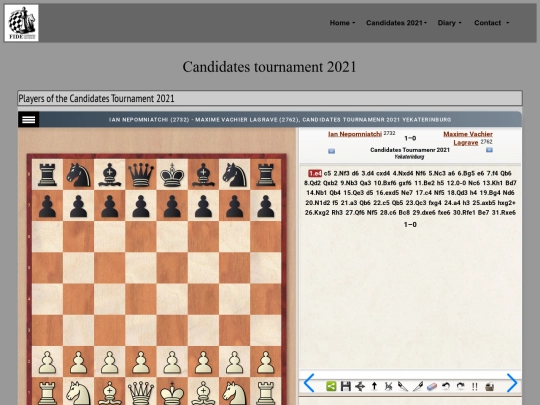This screenshot has height=405, width=540.
Task: Jump to highlighted move 1.e4
Action: [315, 173]
